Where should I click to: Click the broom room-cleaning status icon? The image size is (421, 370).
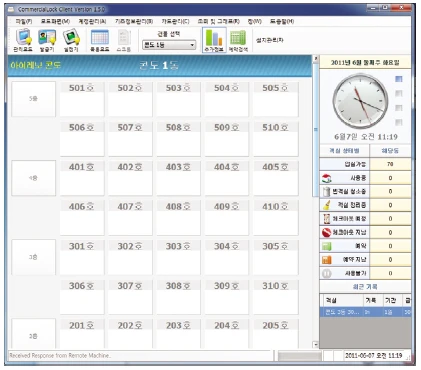pyautogui.click(x=326, y=205)
